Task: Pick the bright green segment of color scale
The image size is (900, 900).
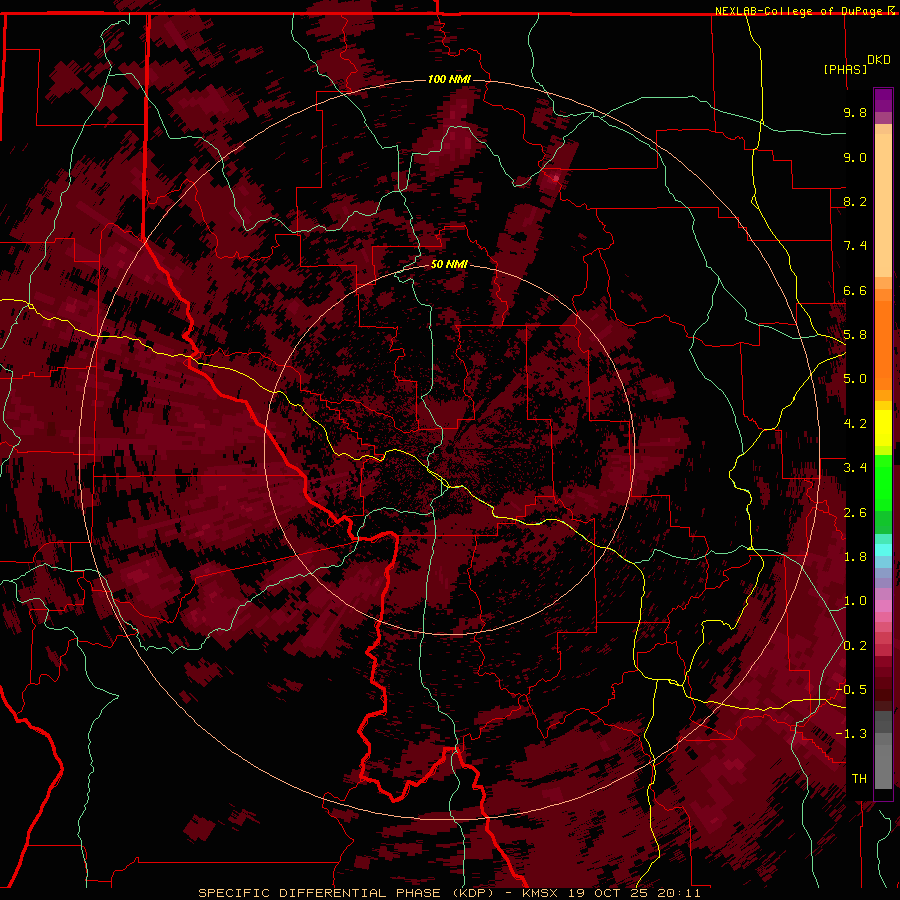Action: coord(883,482)
